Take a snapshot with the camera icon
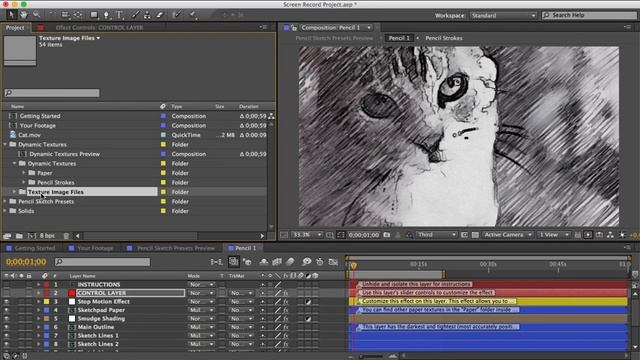640x360 pixels. [x=387, y=235]
